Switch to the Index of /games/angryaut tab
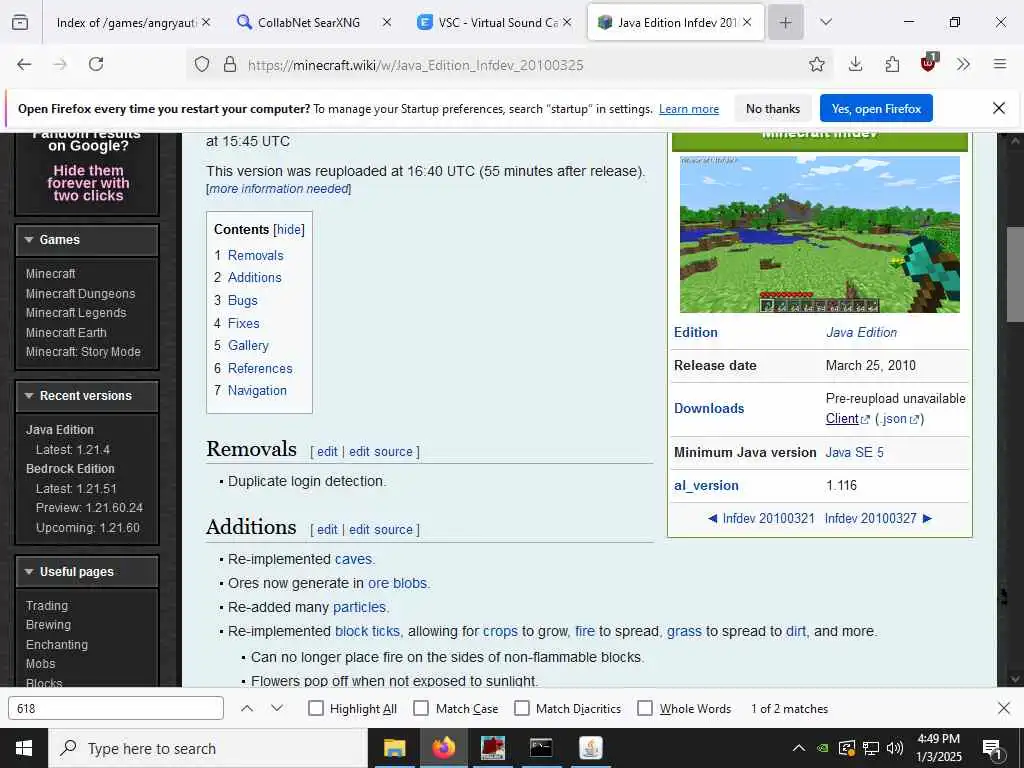Screen dimensions: 1024x768 [x=126, y=23]
